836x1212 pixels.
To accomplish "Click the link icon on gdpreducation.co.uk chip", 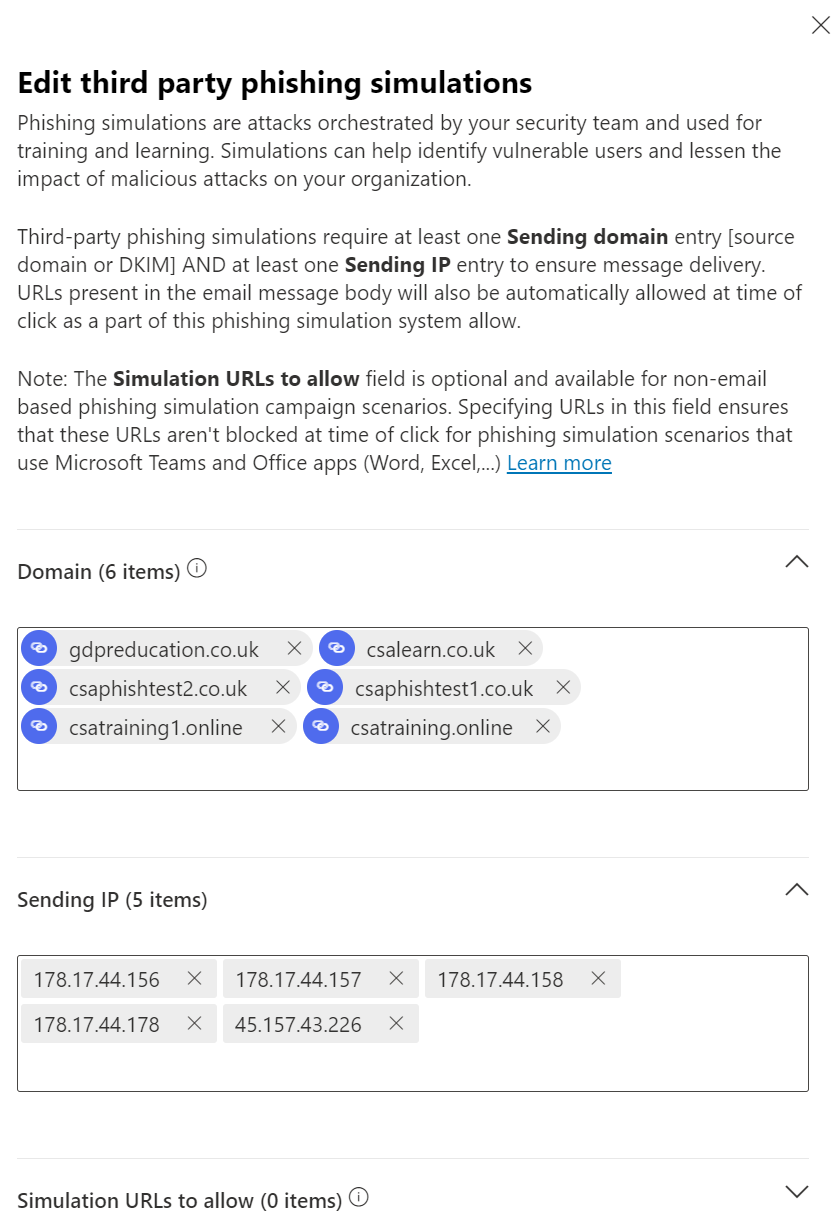I will pyautogui.click(x=39, y=648).
